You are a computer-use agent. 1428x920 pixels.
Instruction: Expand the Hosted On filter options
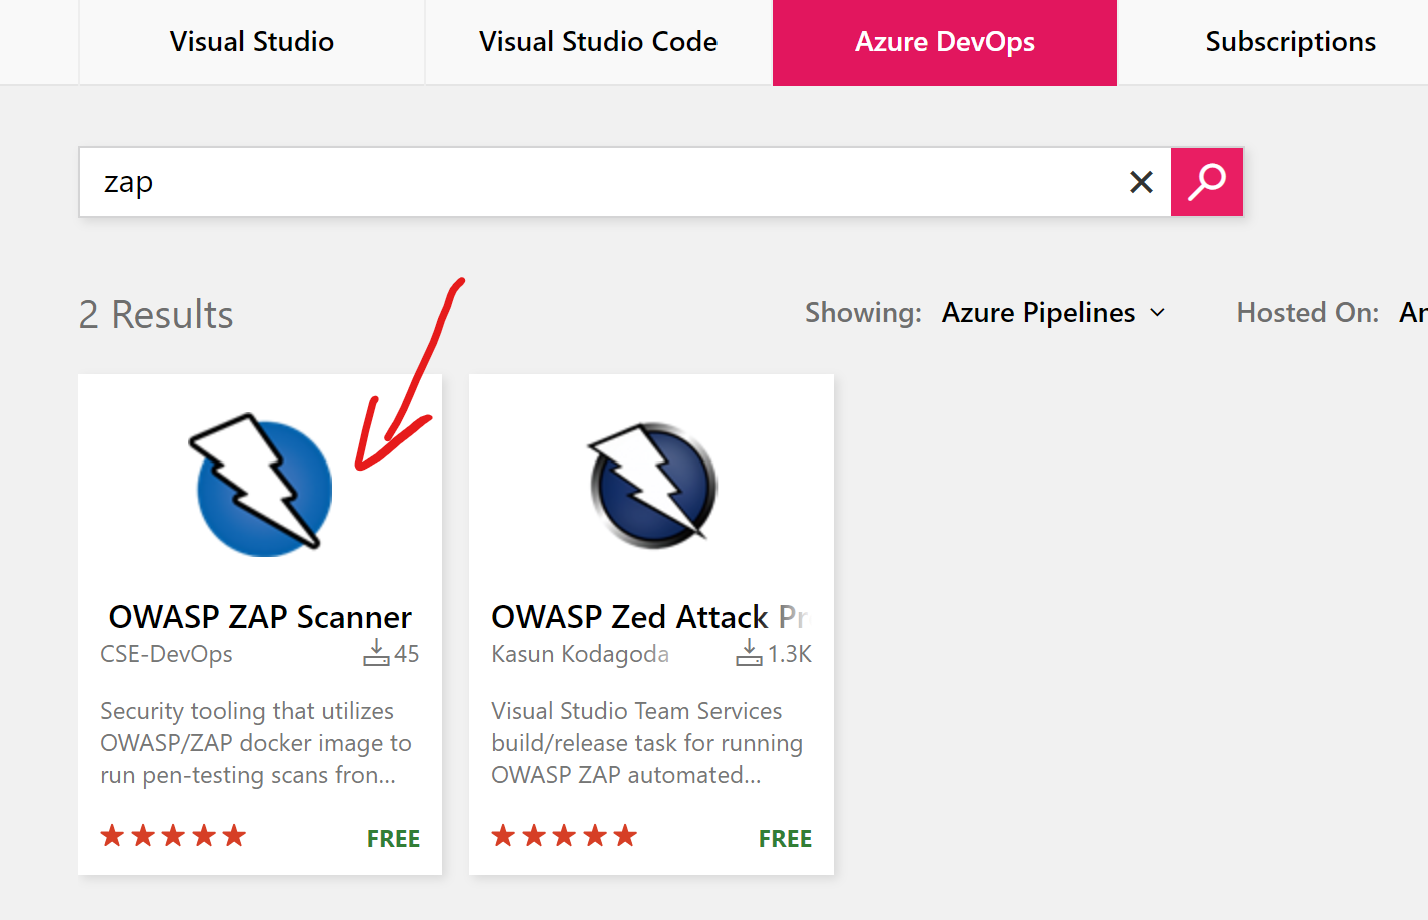pyautogui.click(x=1411, y=312)
